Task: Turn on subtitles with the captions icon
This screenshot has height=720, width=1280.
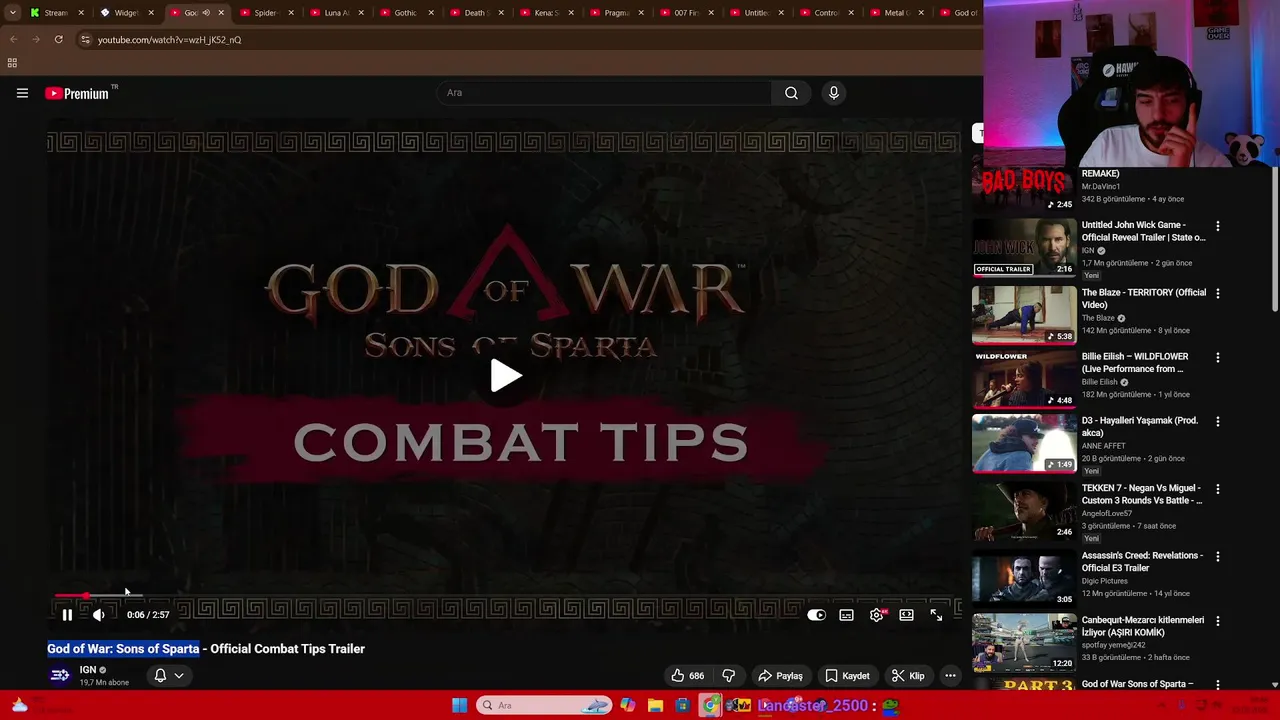Action: pos(846,615)
